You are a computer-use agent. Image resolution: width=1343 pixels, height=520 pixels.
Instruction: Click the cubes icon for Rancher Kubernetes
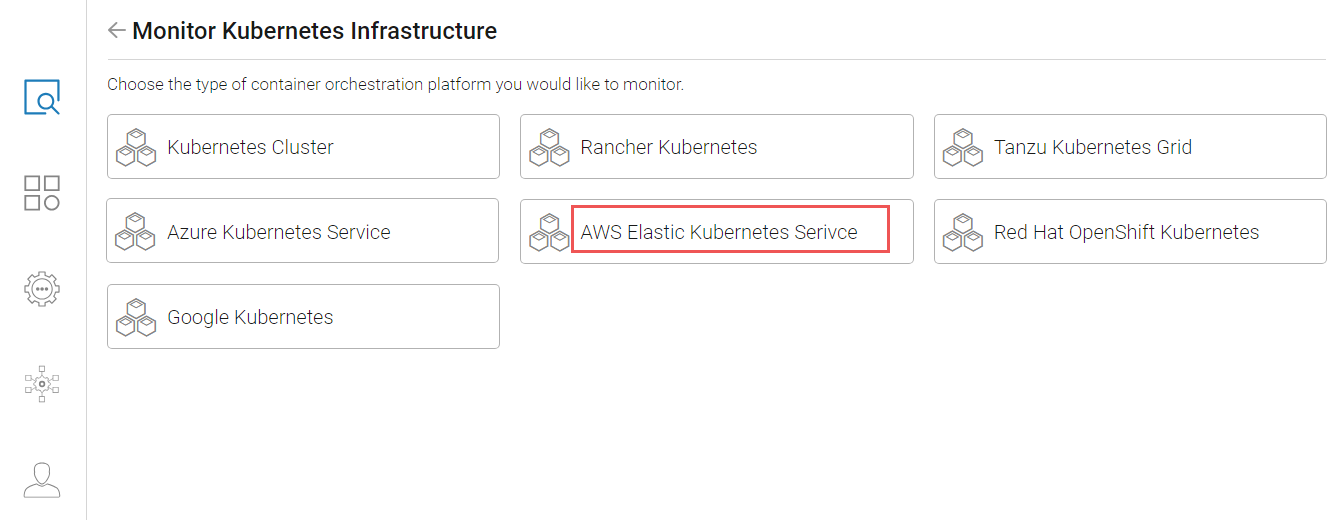[549, 147]
